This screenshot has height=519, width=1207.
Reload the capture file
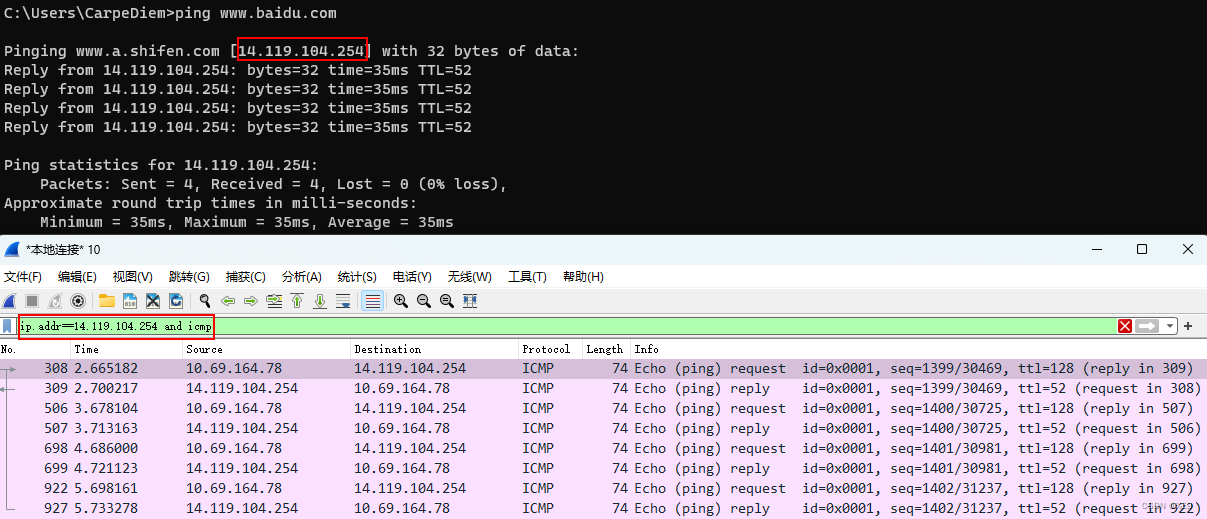176,301
